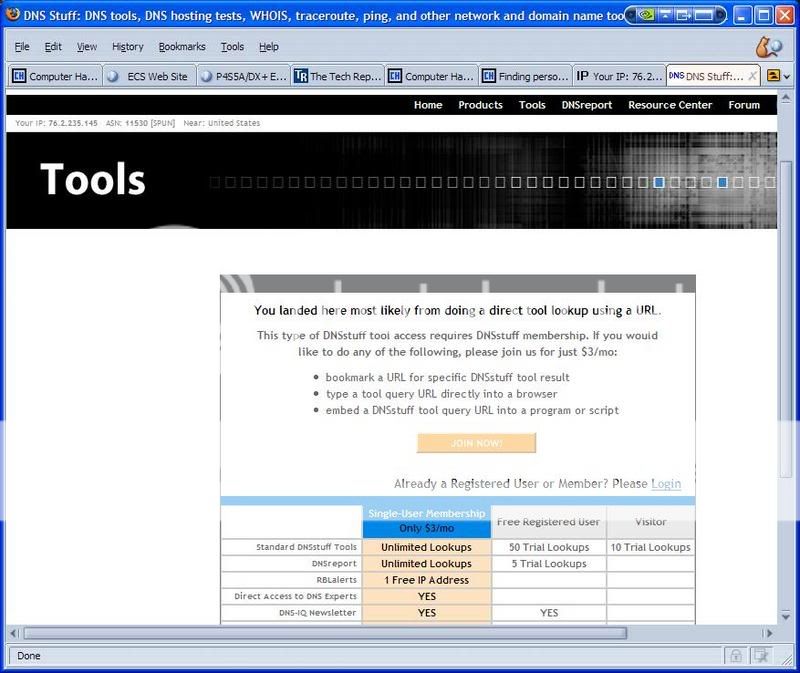Open the Bookmarks menu
Image resolution: width=800 pixels, height=673 pixels.
click(182, 47)
